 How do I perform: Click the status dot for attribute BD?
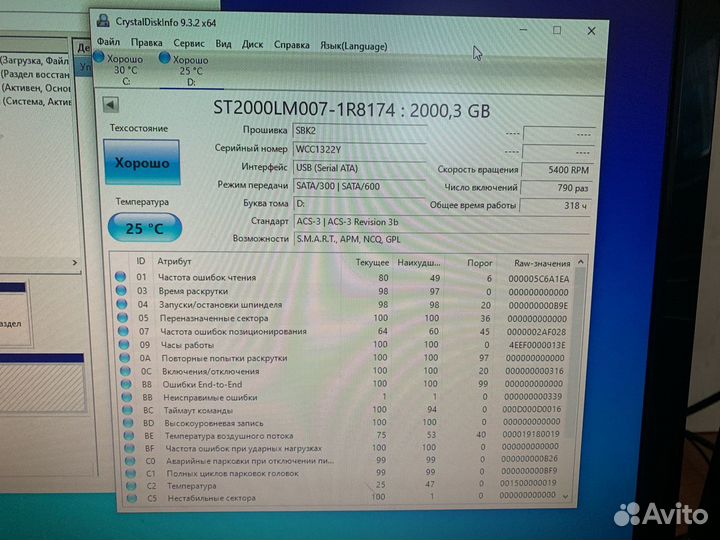129,422
